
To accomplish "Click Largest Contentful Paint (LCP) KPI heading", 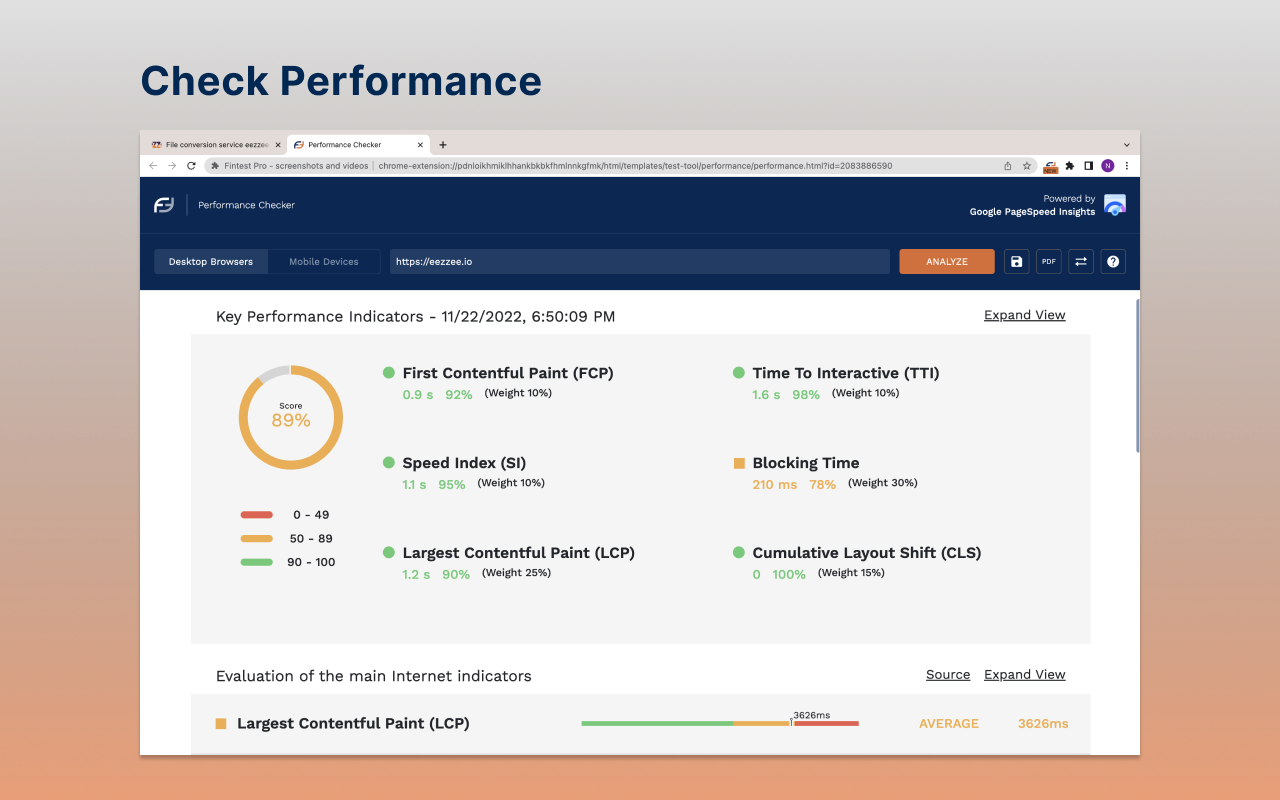I will click(x=518, y=553).
